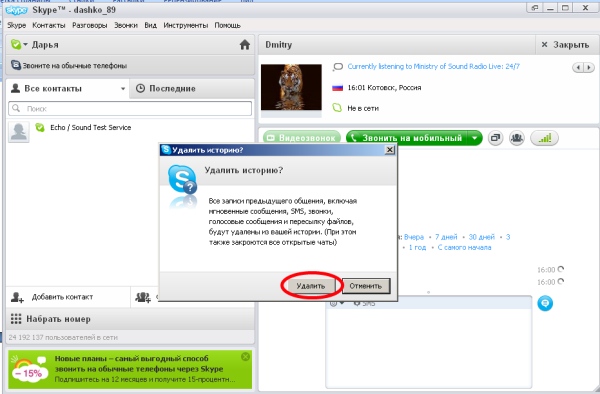Go to Skype home icon
The width and height of the screenshot is (600, 394).
coord(245,45)
